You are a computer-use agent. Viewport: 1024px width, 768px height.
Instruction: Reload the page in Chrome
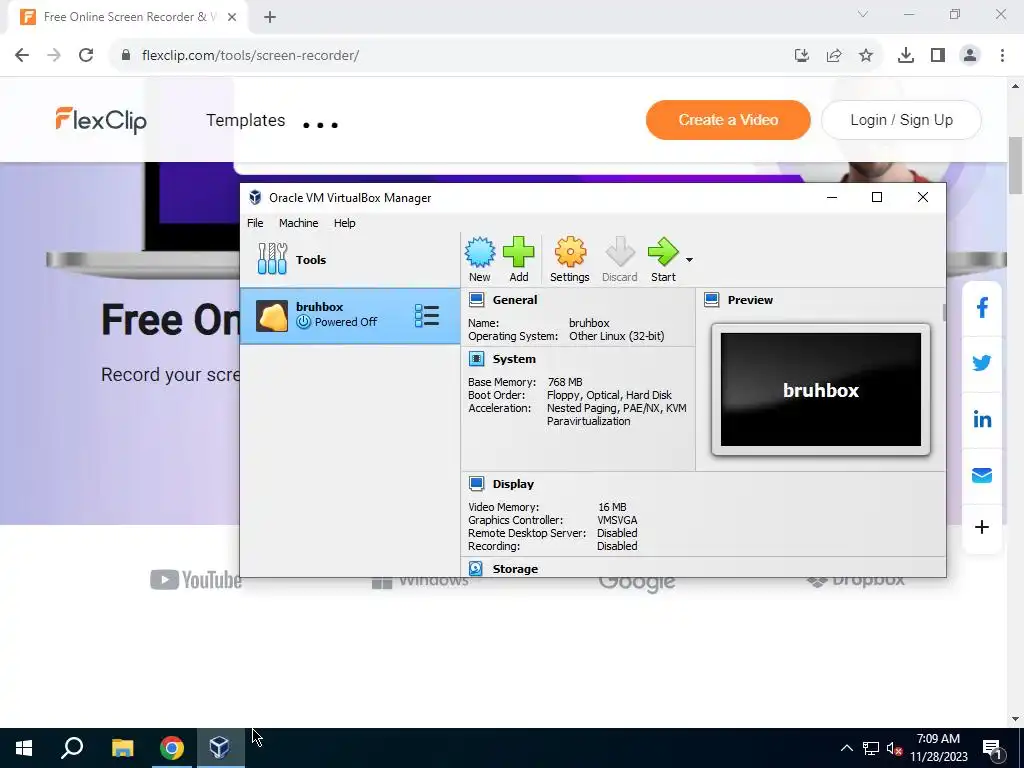pyautogui.click(x=86, y=56)
